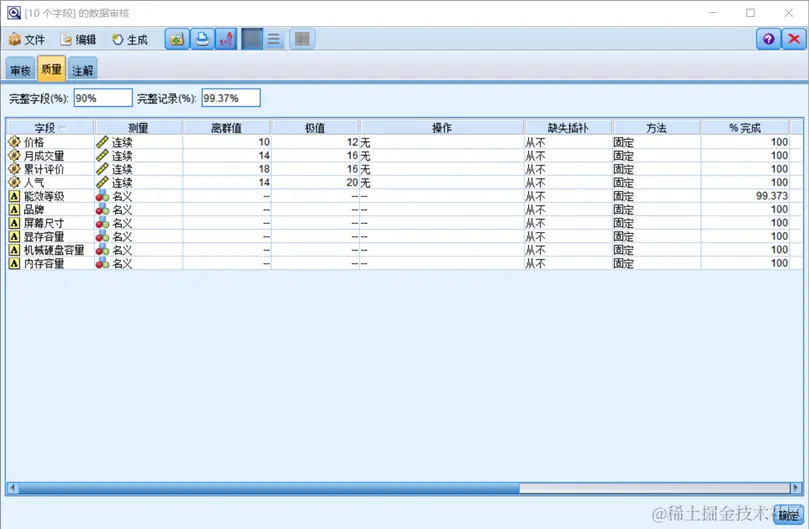The image size is (809, 529).
Task: Click the 完整字段(%) field showing 90%
Action: [103, 98]
